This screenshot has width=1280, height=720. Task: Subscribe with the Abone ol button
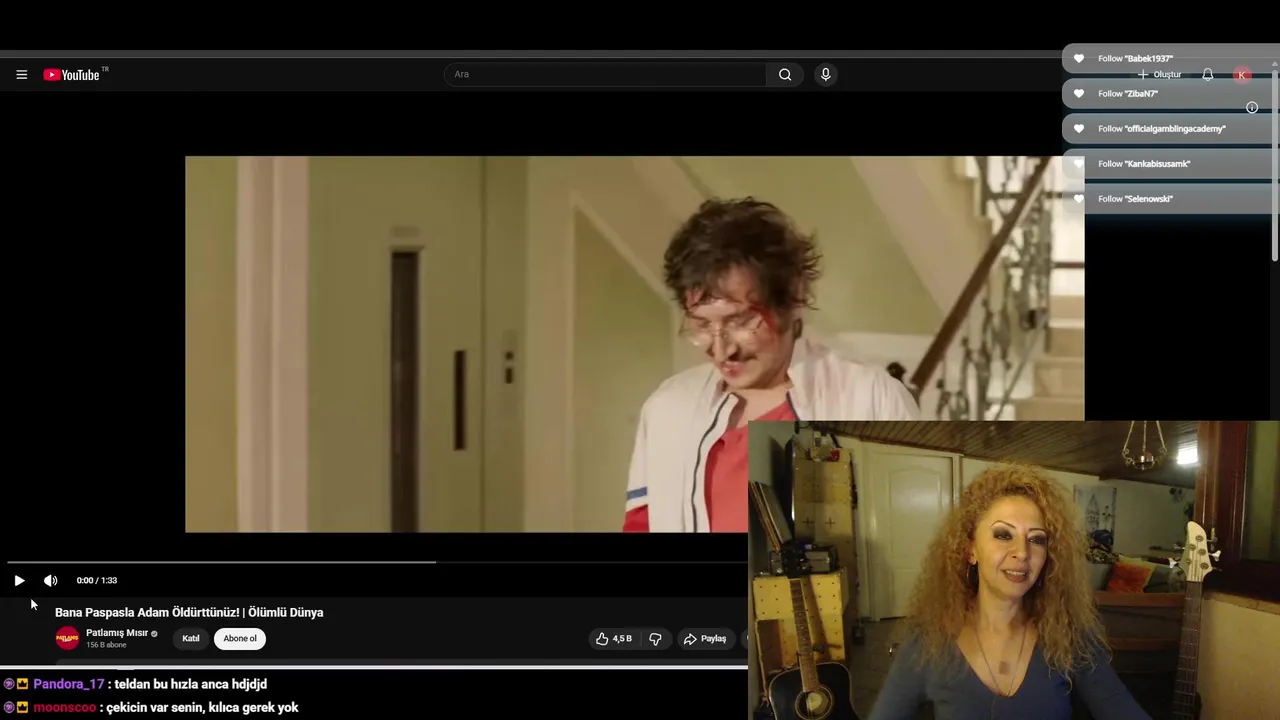pos(240,638)
